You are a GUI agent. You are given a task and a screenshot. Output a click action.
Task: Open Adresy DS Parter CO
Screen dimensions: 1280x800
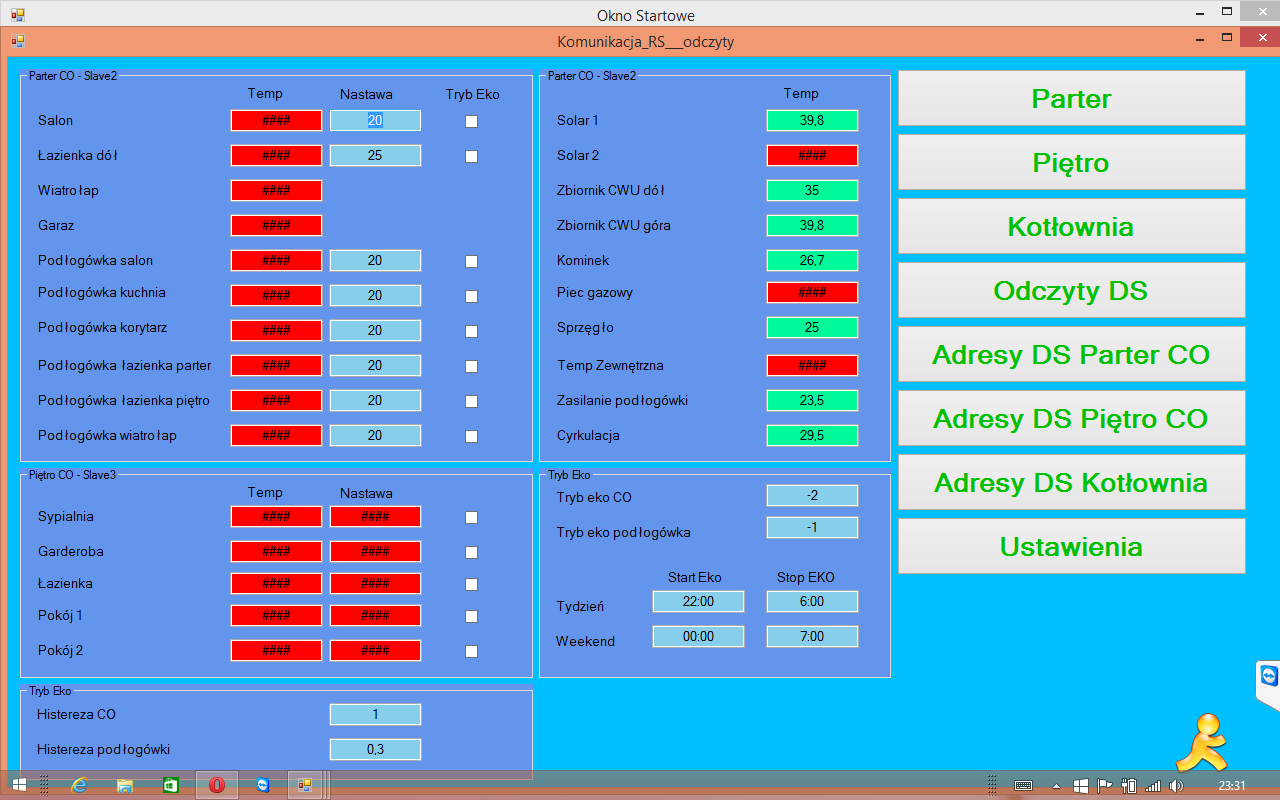(1072, 354)
